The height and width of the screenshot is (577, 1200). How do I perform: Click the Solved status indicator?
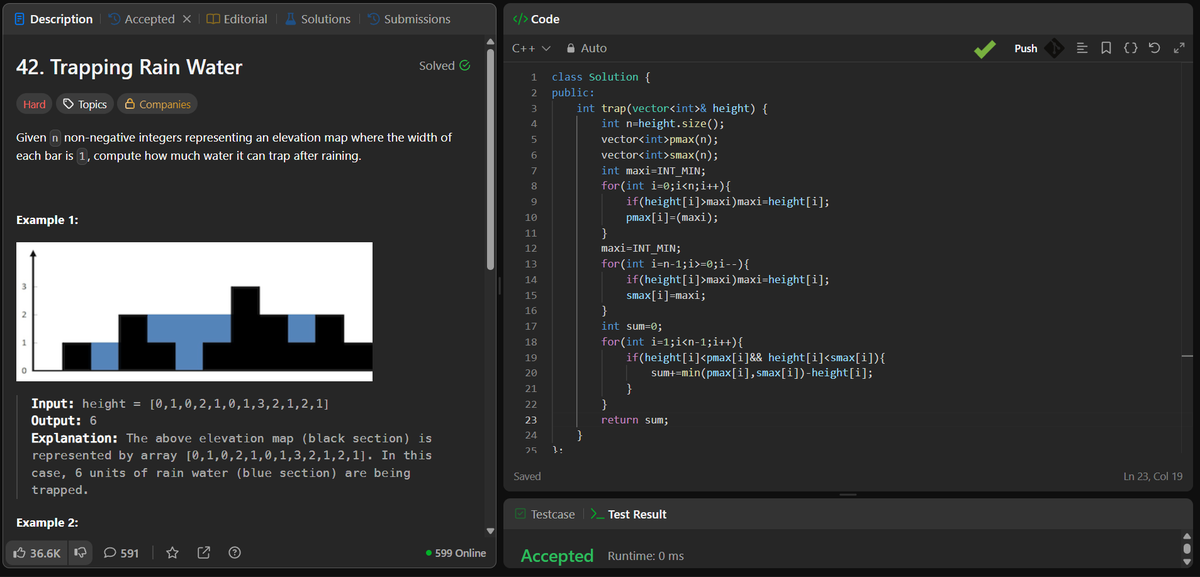[445, 66]
